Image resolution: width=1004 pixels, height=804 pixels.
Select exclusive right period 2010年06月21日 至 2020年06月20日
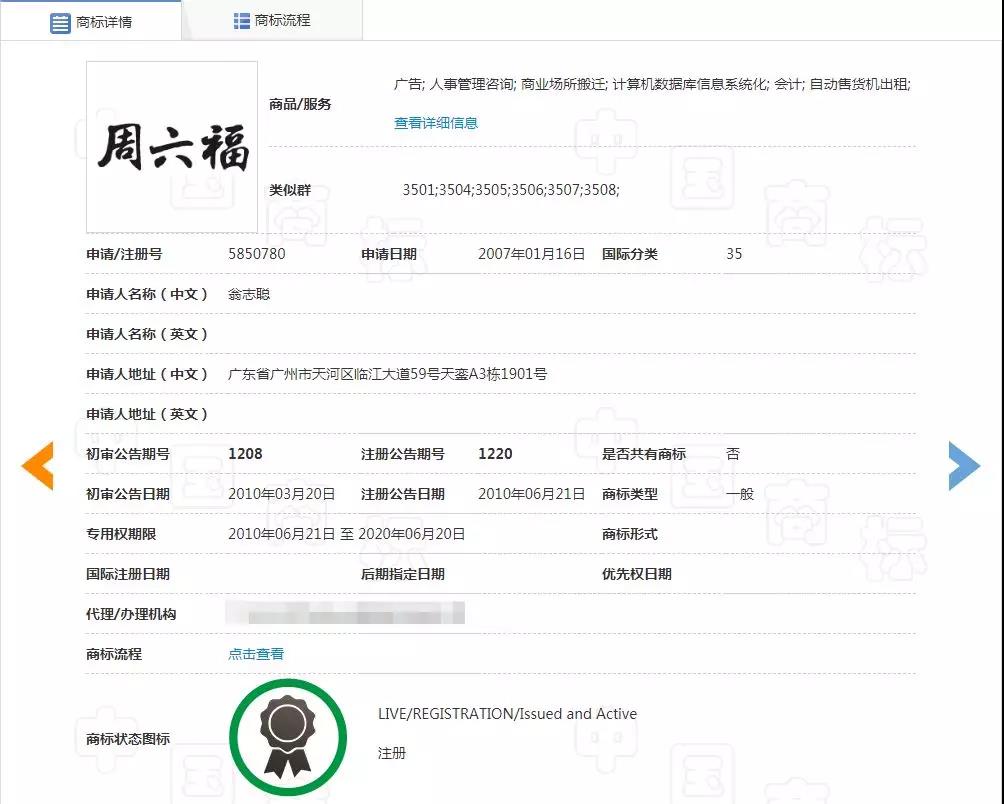[x=346, y=534]
